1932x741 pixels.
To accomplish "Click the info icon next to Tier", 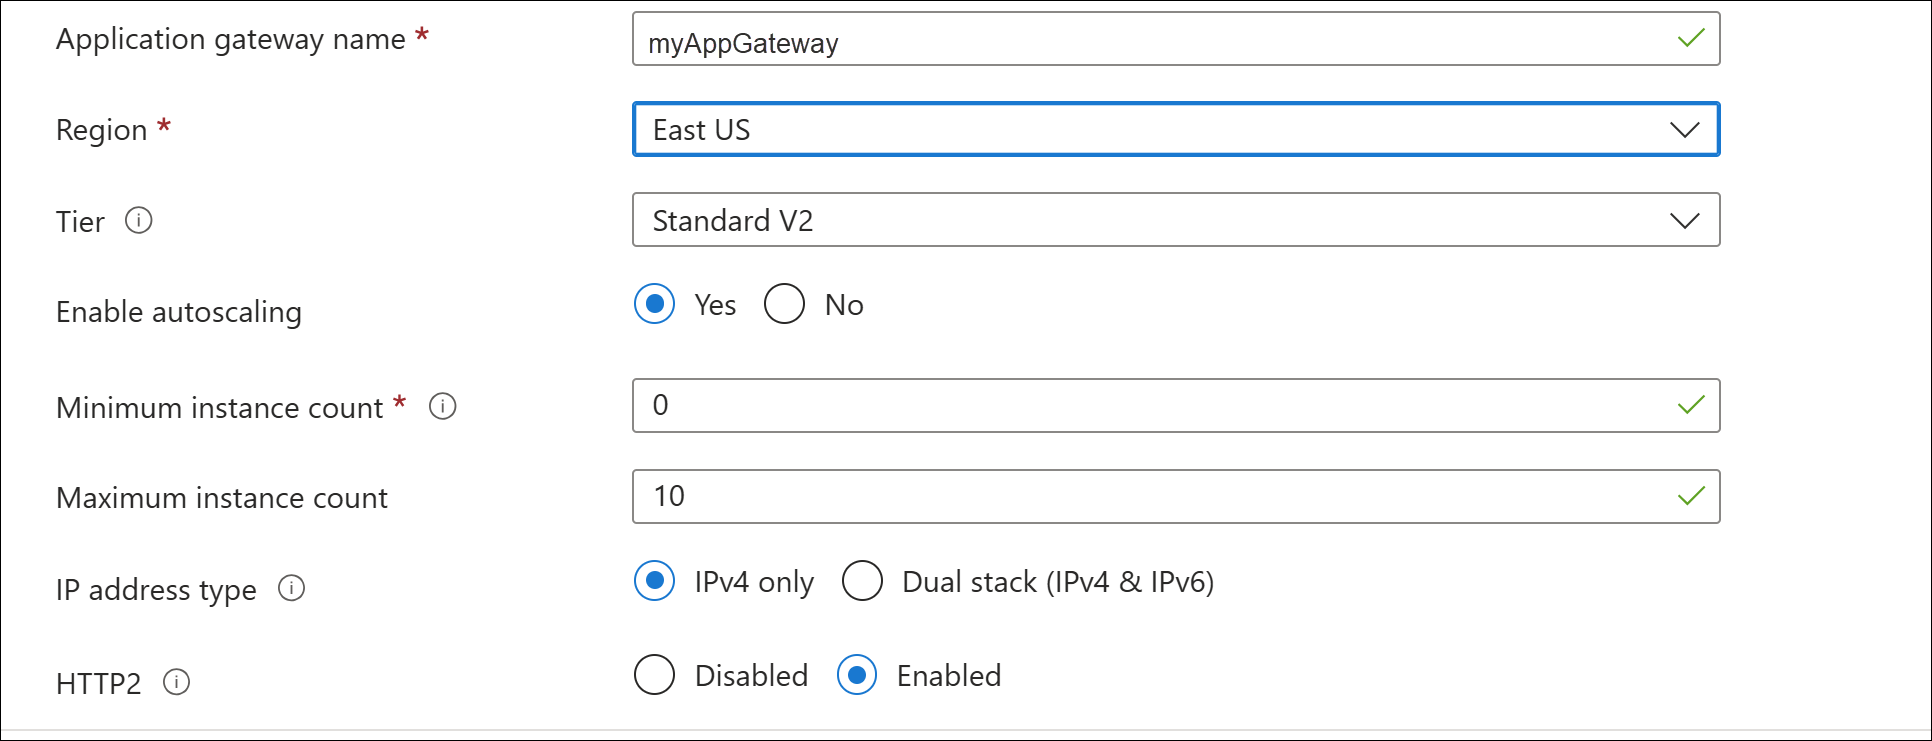I will pyautogui.click(x=139, y=221).
